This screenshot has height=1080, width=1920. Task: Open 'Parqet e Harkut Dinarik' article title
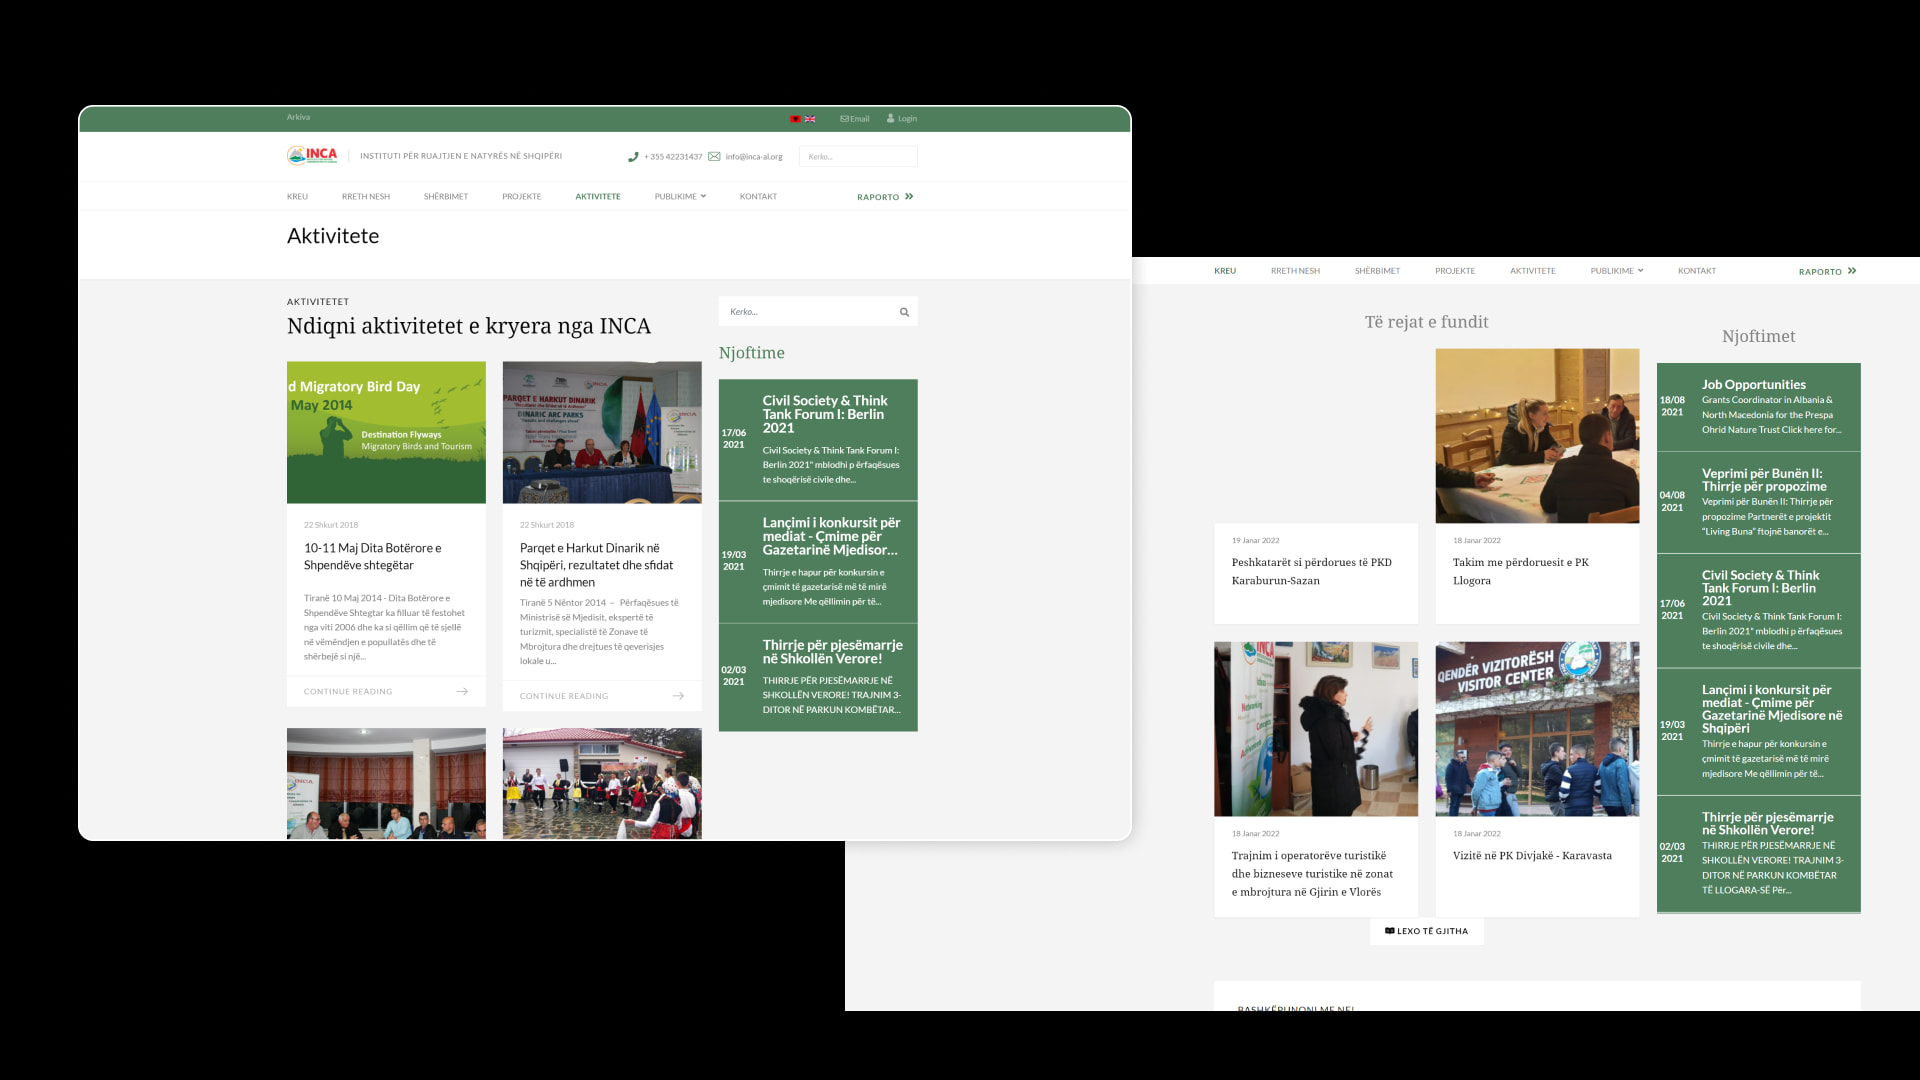click(596, 565)
